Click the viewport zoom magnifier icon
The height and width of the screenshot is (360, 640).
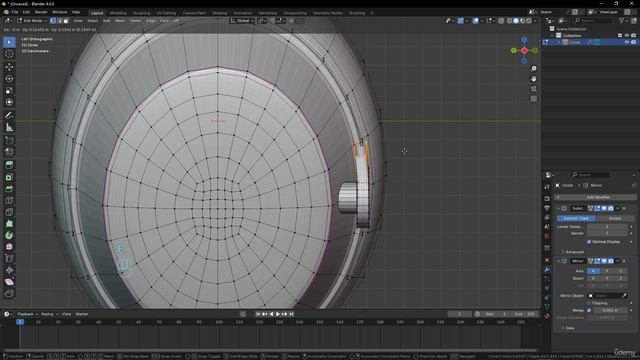tap(533, 69)
